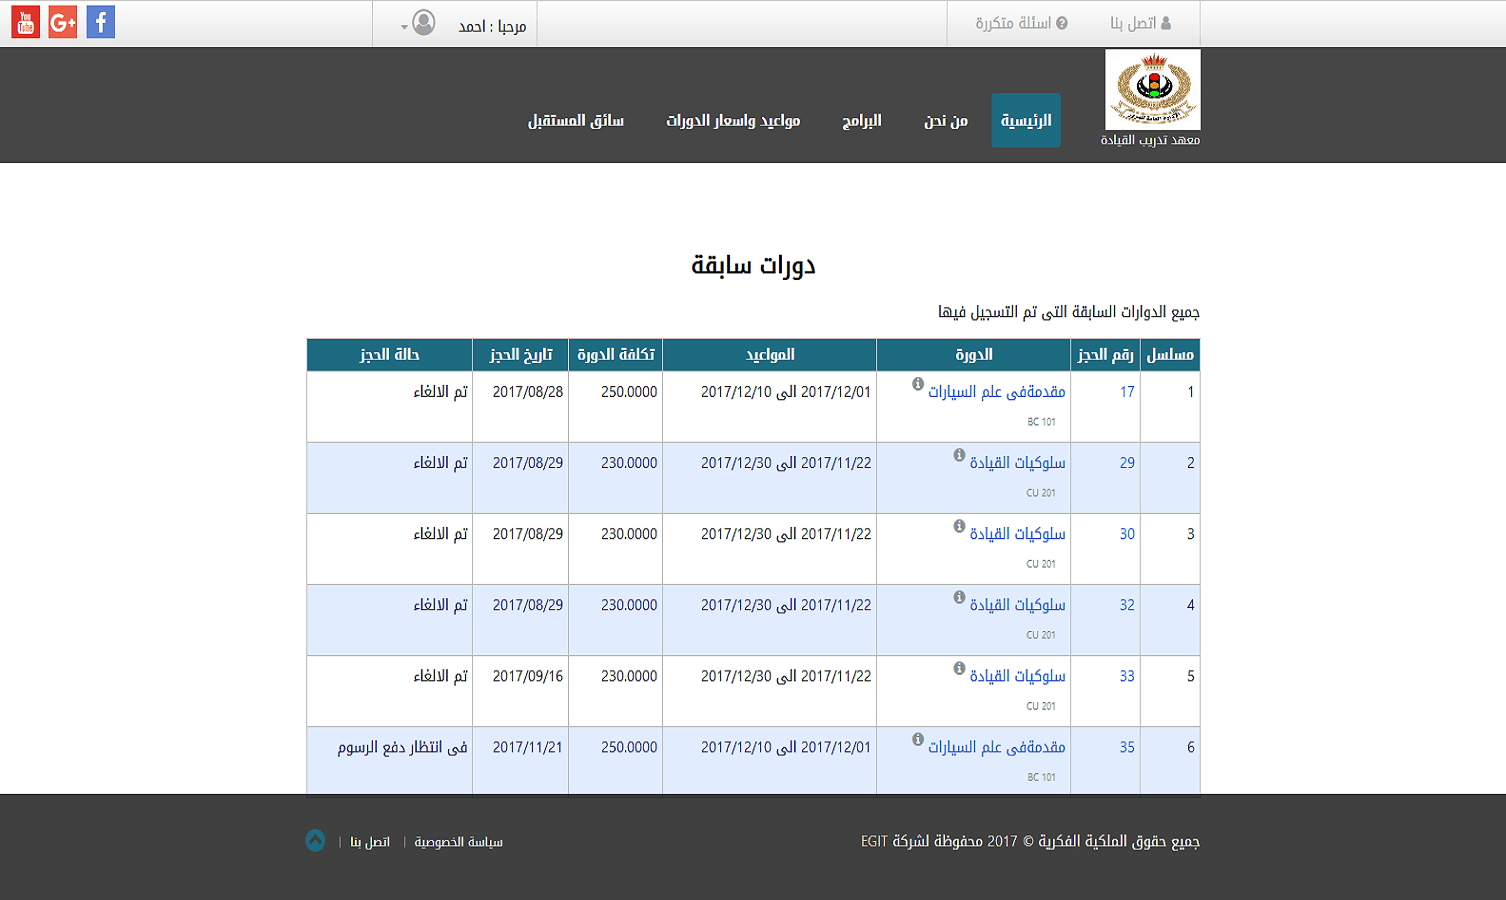Open booking number 17 link
1506x900 pixels.
(x=1127, y=392)
